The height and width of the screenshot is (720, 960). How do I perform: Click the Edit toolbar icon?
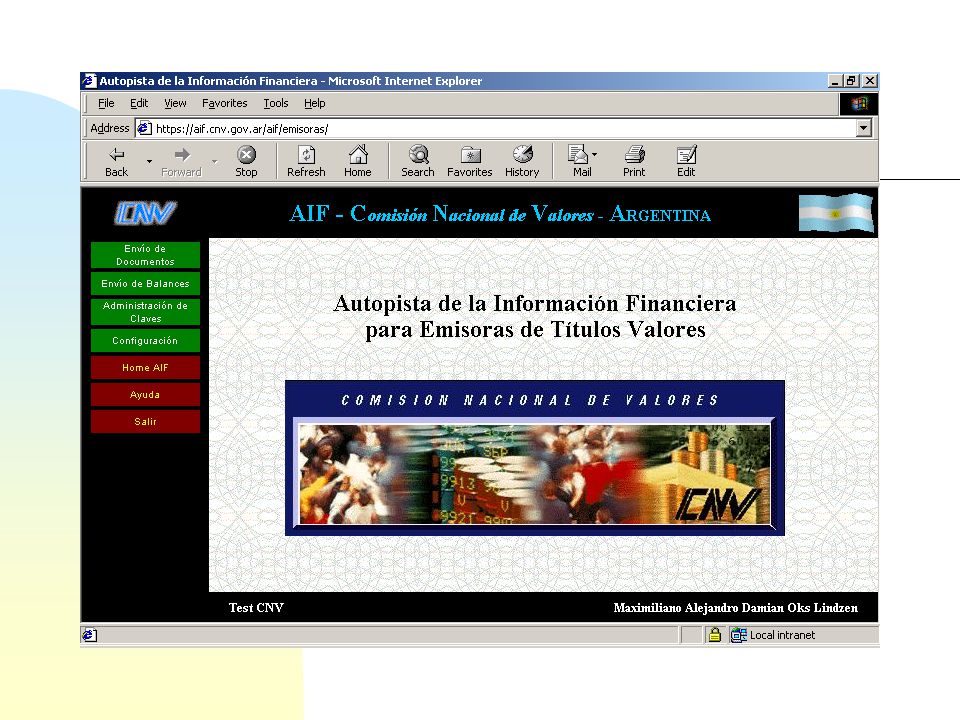point(686,154)
